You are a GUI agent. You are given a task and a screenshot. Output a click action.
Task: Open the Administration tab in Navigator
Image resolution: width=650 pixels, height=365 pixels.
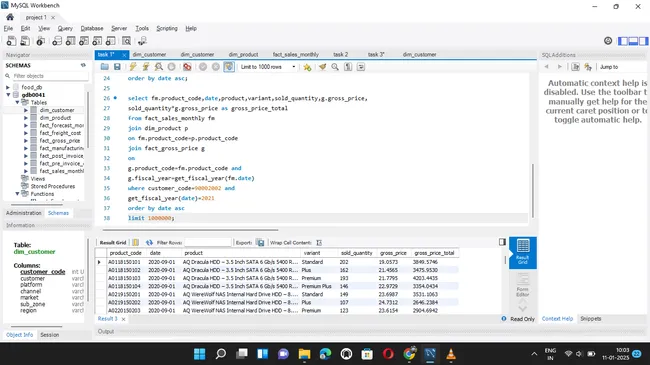coord(24,213)
